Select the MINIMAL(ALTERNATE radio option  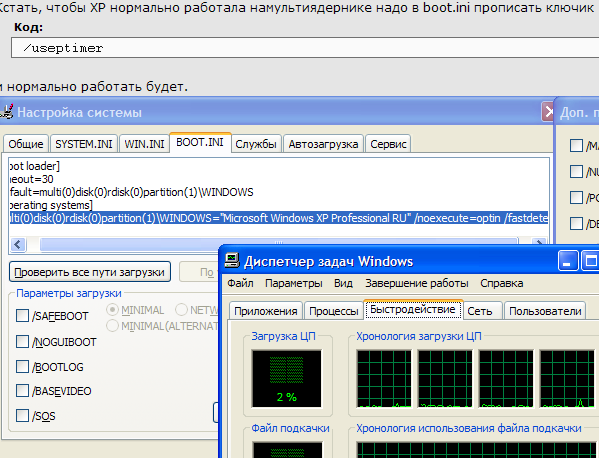(x=112, y=326)
